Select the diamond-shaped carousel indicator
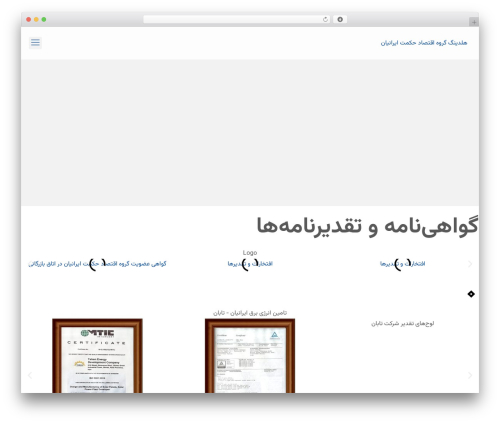Screen dimensions: 500x423 tap(471, 294)
